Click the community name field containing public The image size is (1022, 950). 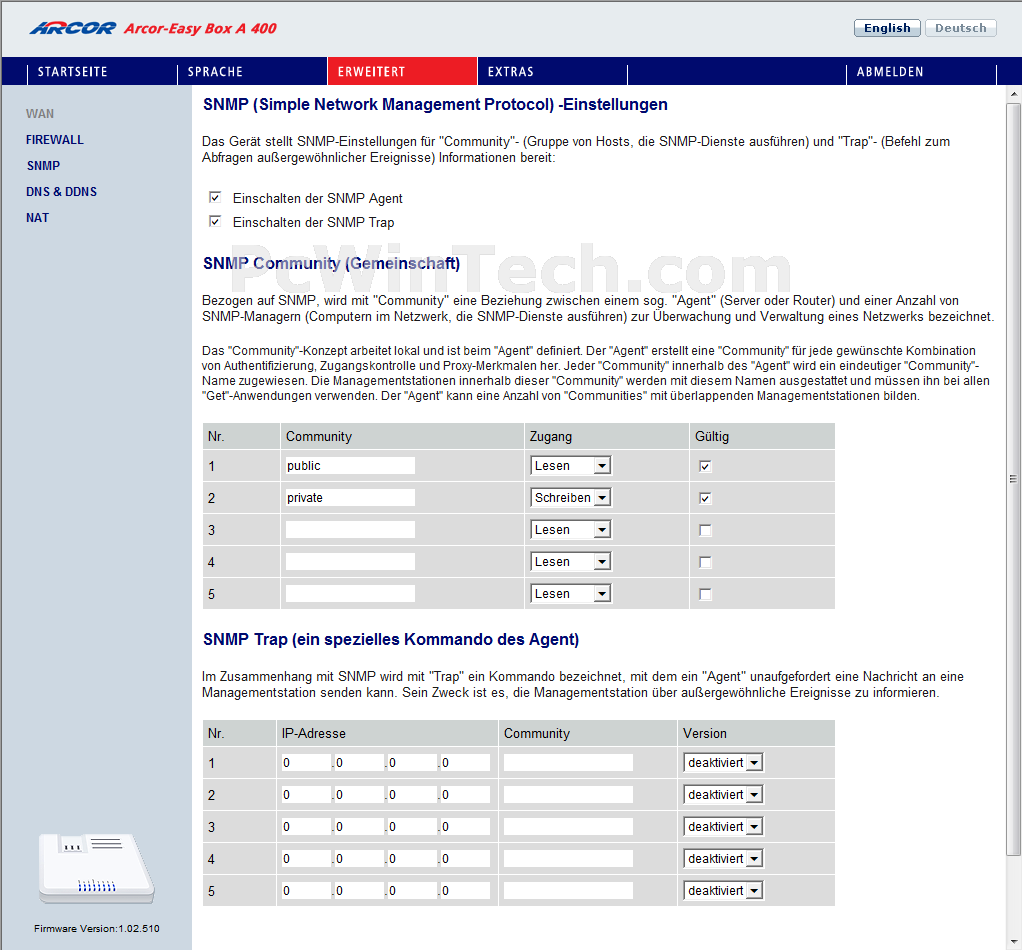[x=350, y=465]
